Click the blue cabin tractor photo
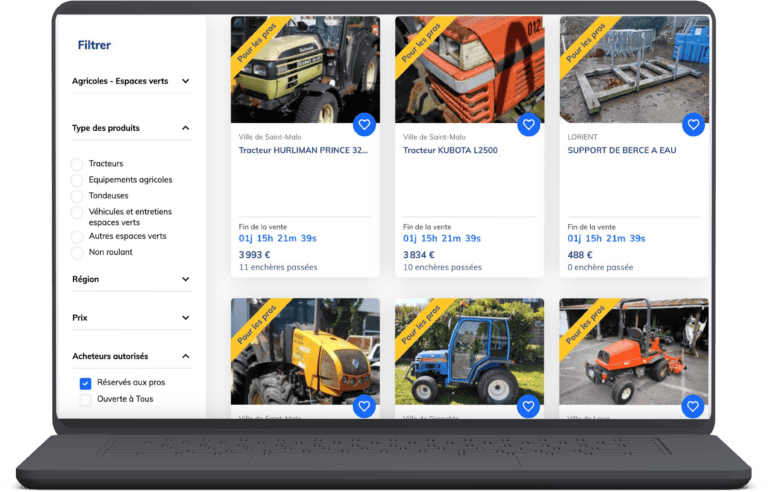The width and height of the screenshot is (768, 492). tap(469, 351)
